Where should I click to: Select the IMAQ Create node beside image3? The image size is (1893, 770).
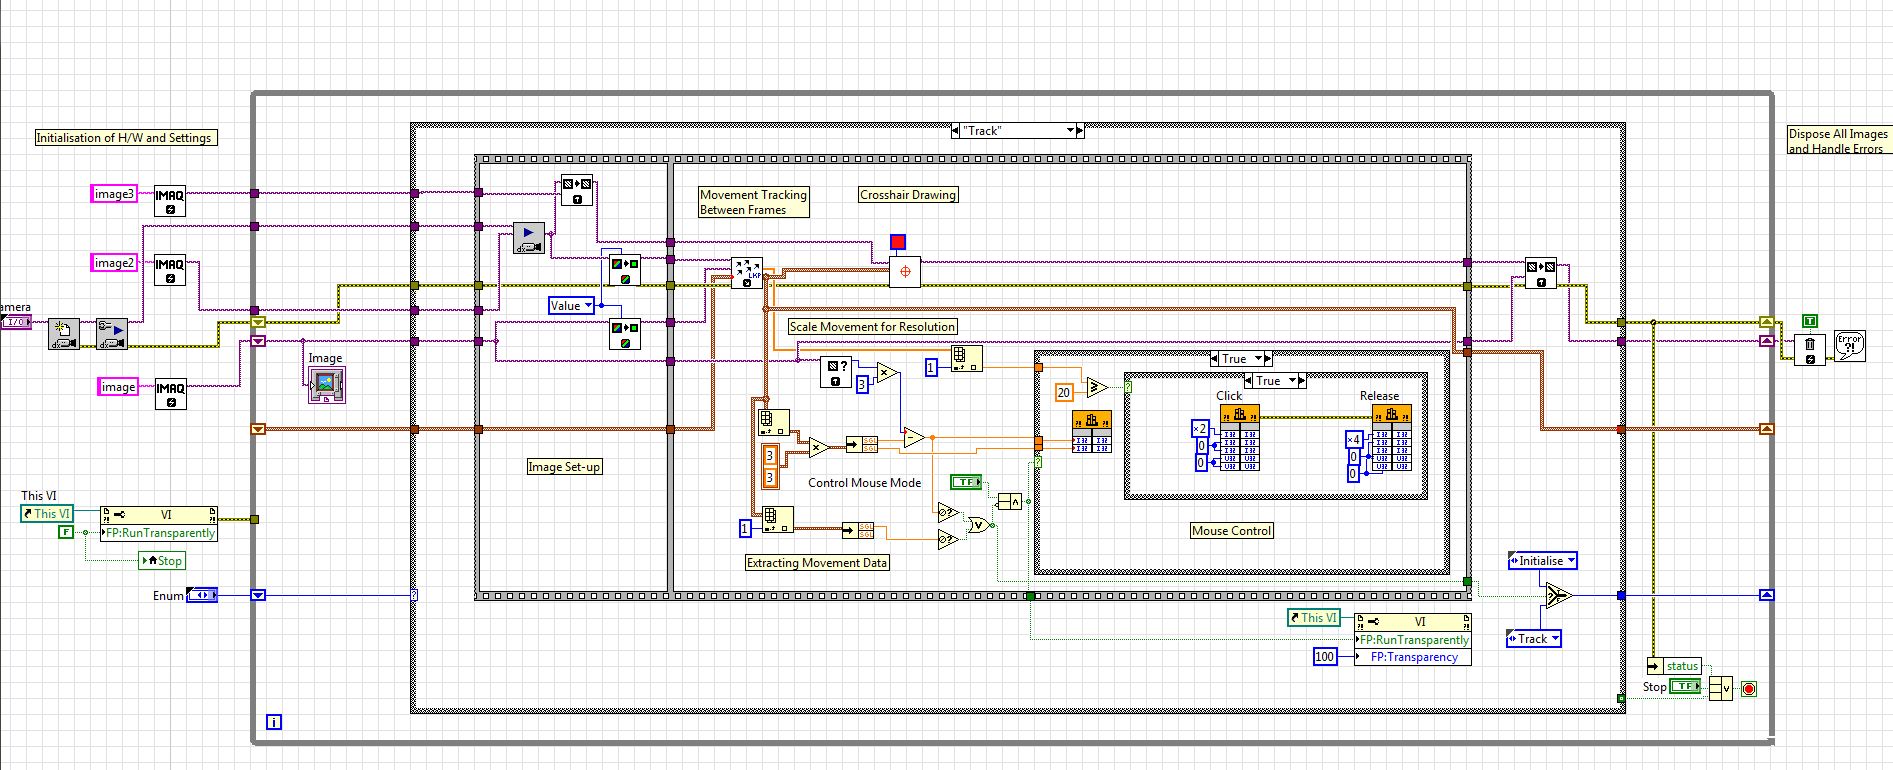pyautogui.click(x=170, y=201)
